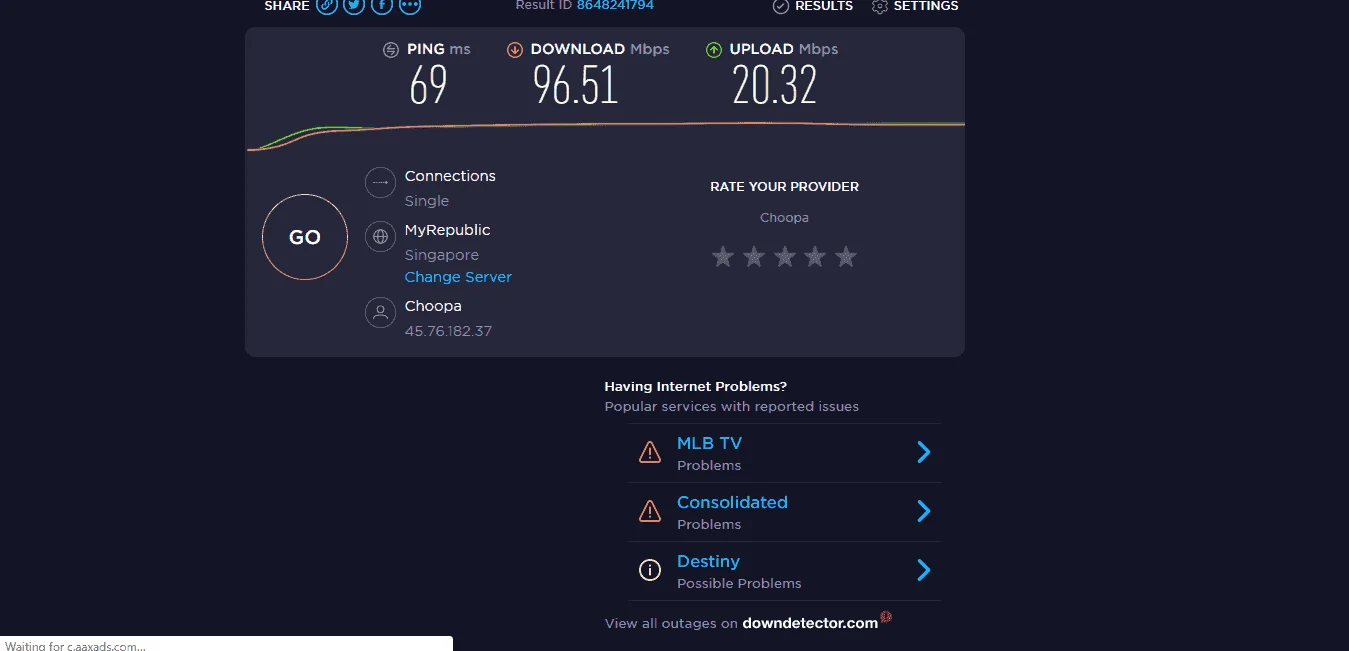Click the 20.32 upload speed value
The height and width of the screenshot is (651, 1349).
tap(775, 85)
